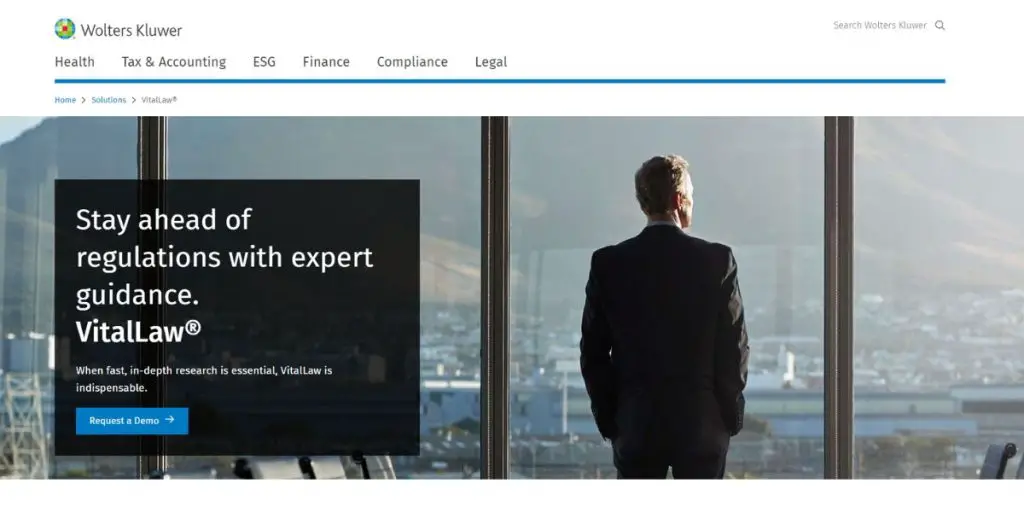
Task: Open the Tax & Accounting menu
Action: tap(174, 62)
